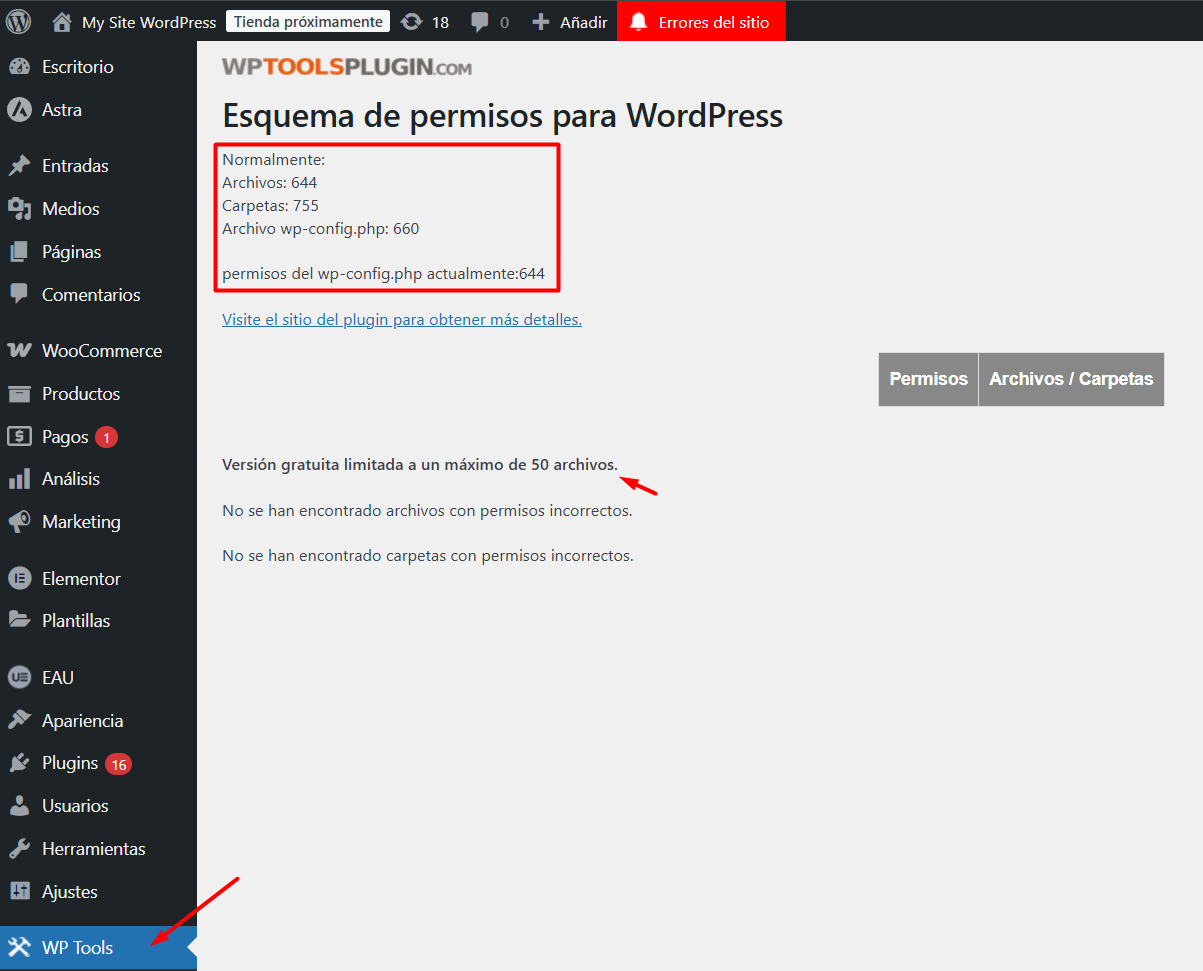Switch to the Permisos tab

[x=927, y=379]
